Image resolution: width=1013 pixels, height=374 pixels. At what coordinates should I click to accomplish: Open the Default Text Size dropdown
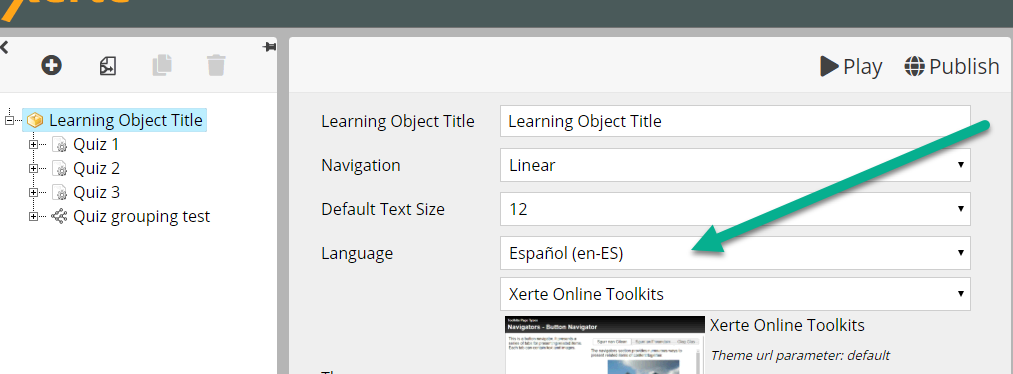pyautogui.click(x=735, y=209)
